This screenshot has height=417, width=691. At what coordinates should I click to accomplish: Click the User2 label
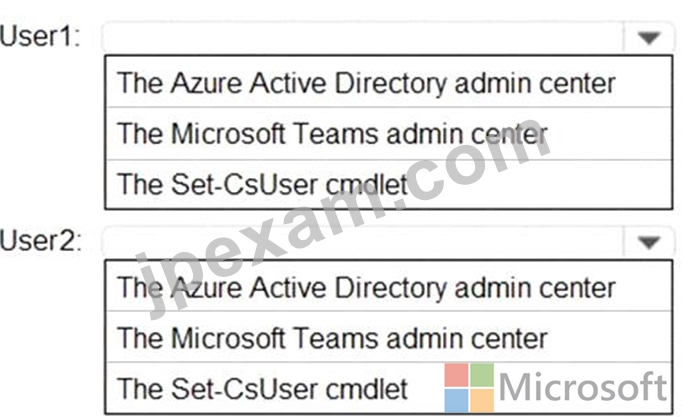click(x=41, y=241)
